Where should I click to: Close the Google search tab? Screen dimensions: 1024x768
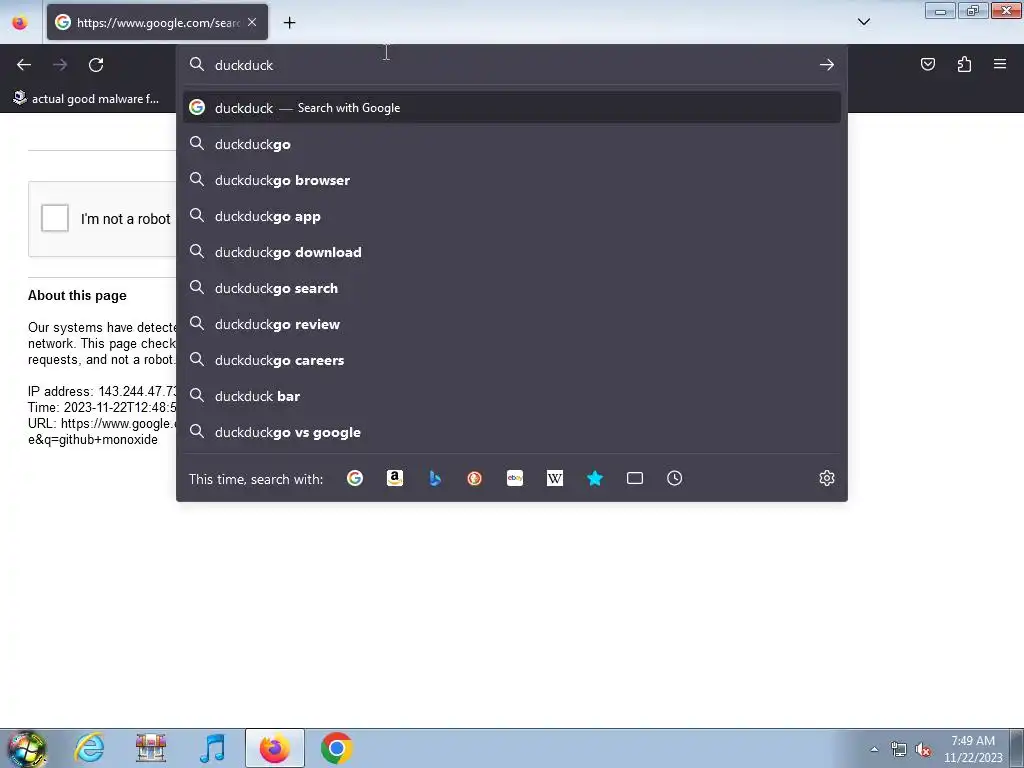point(252,22)
